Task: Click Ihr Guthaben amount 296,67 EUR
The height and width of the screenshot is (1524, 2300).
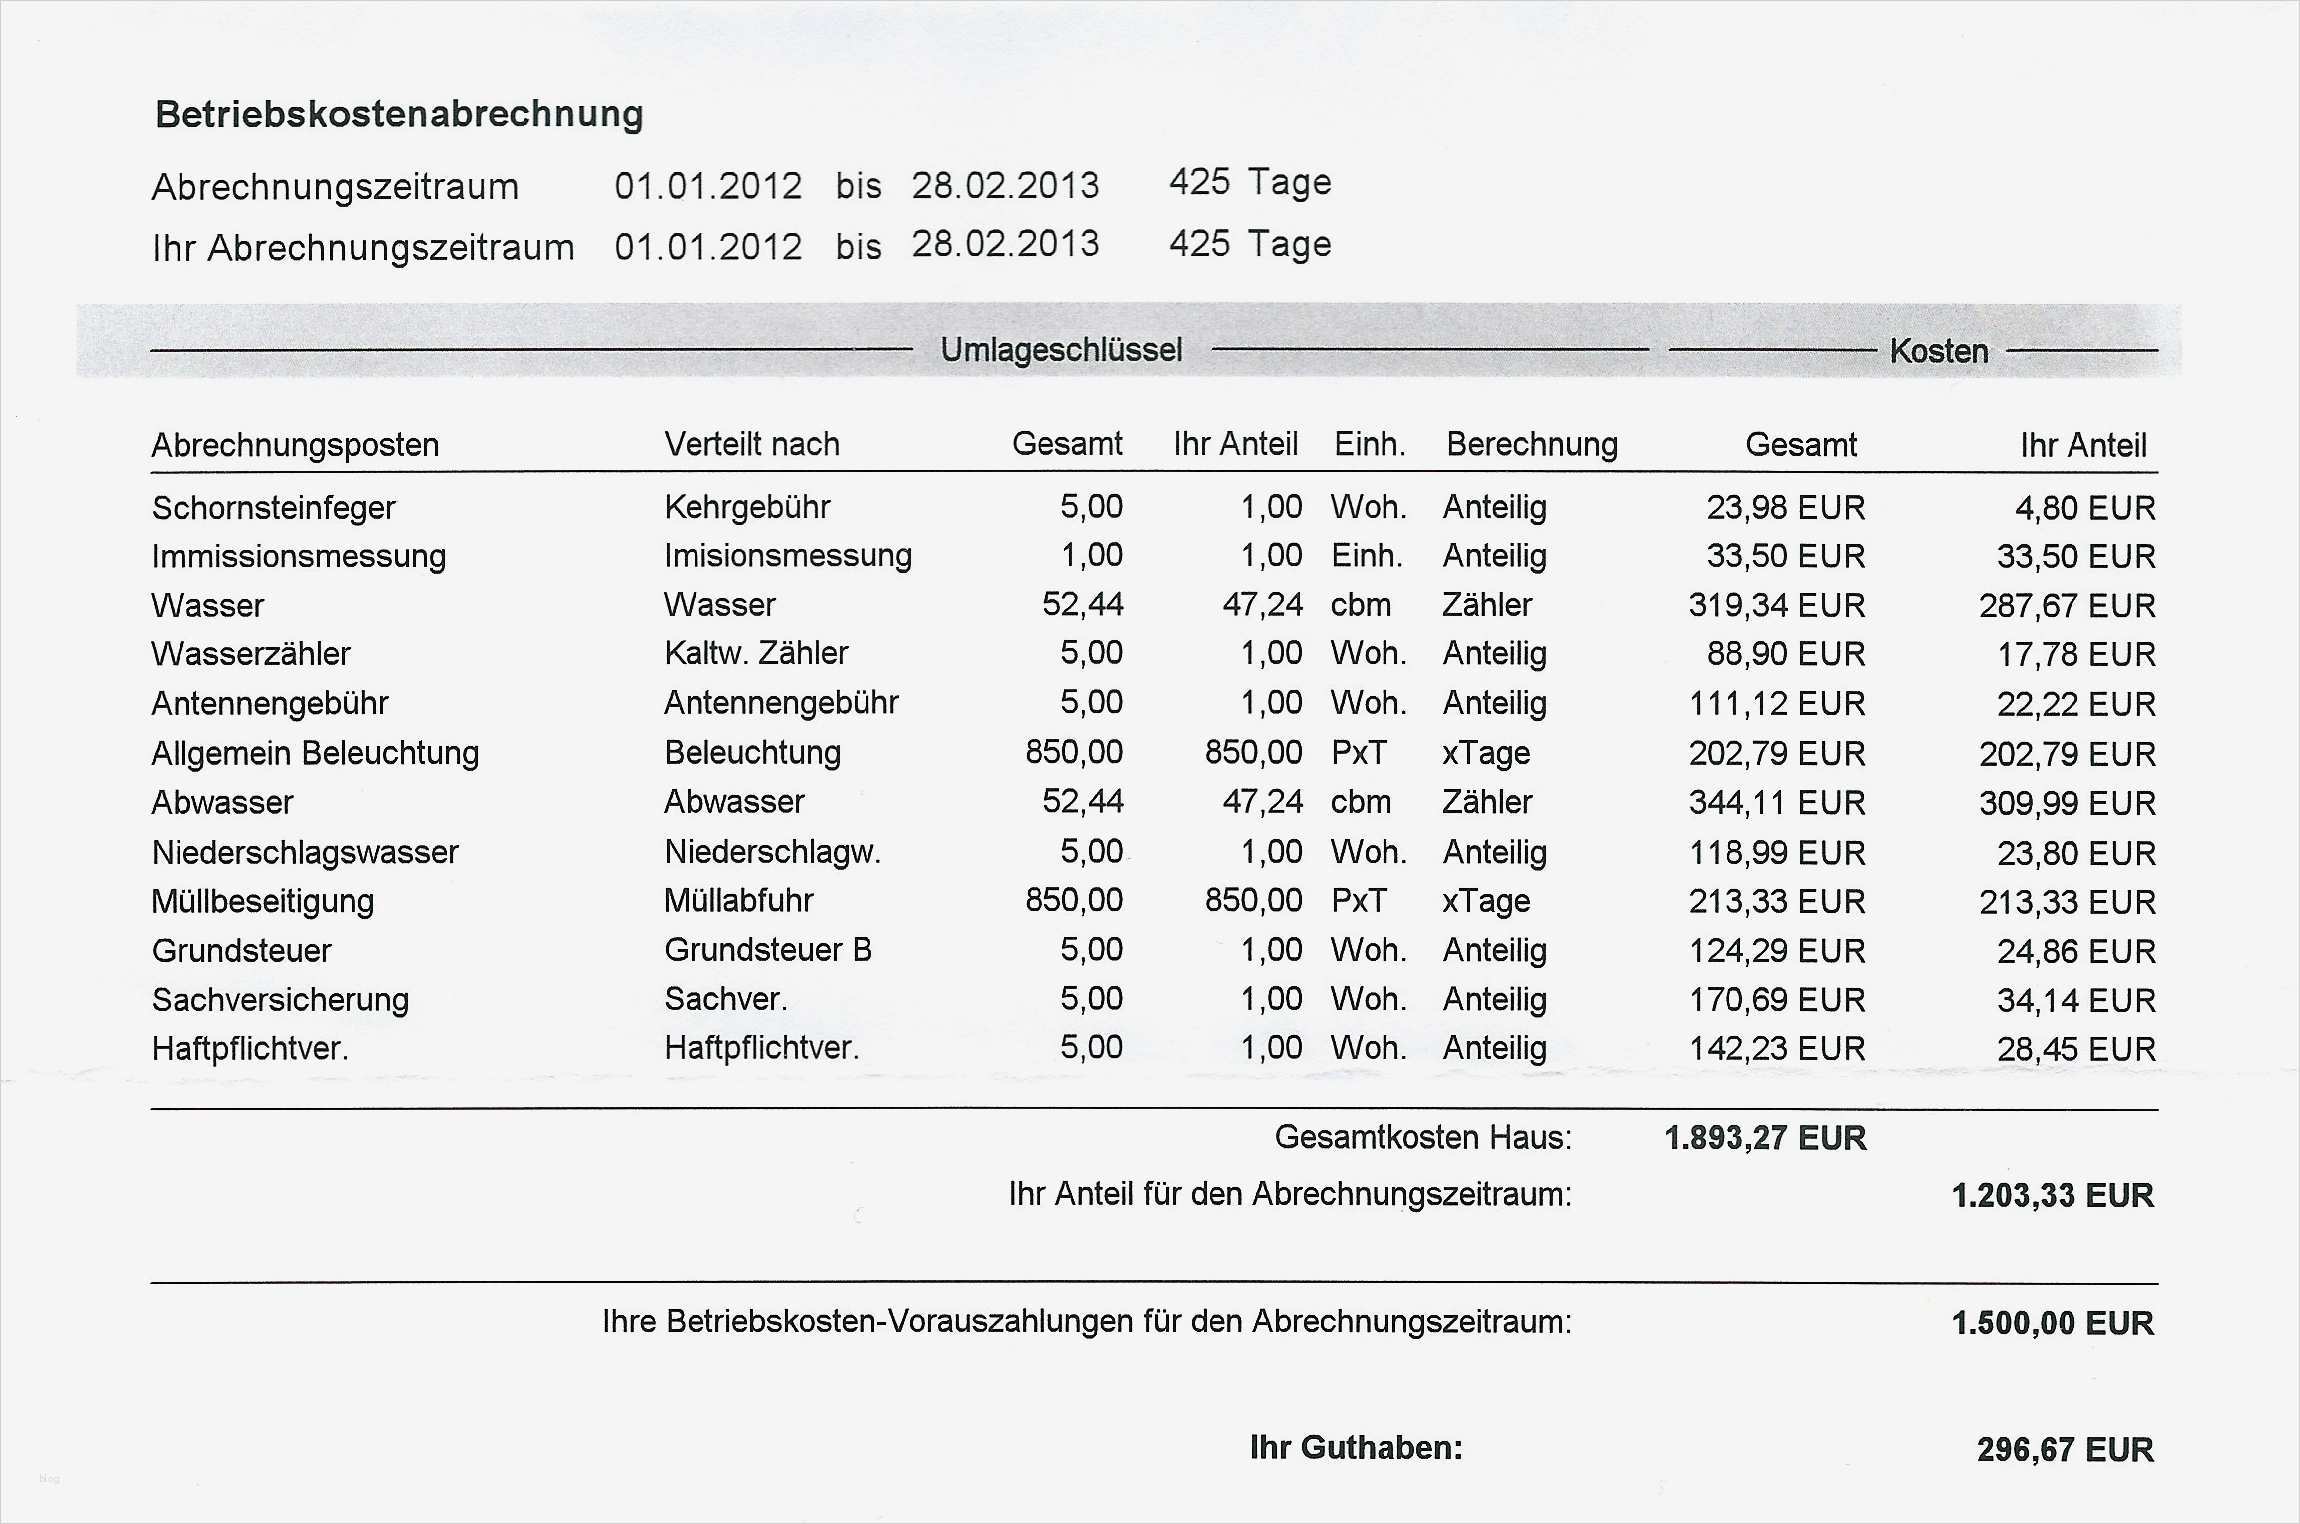Action: click(x=2064, y=1449)
